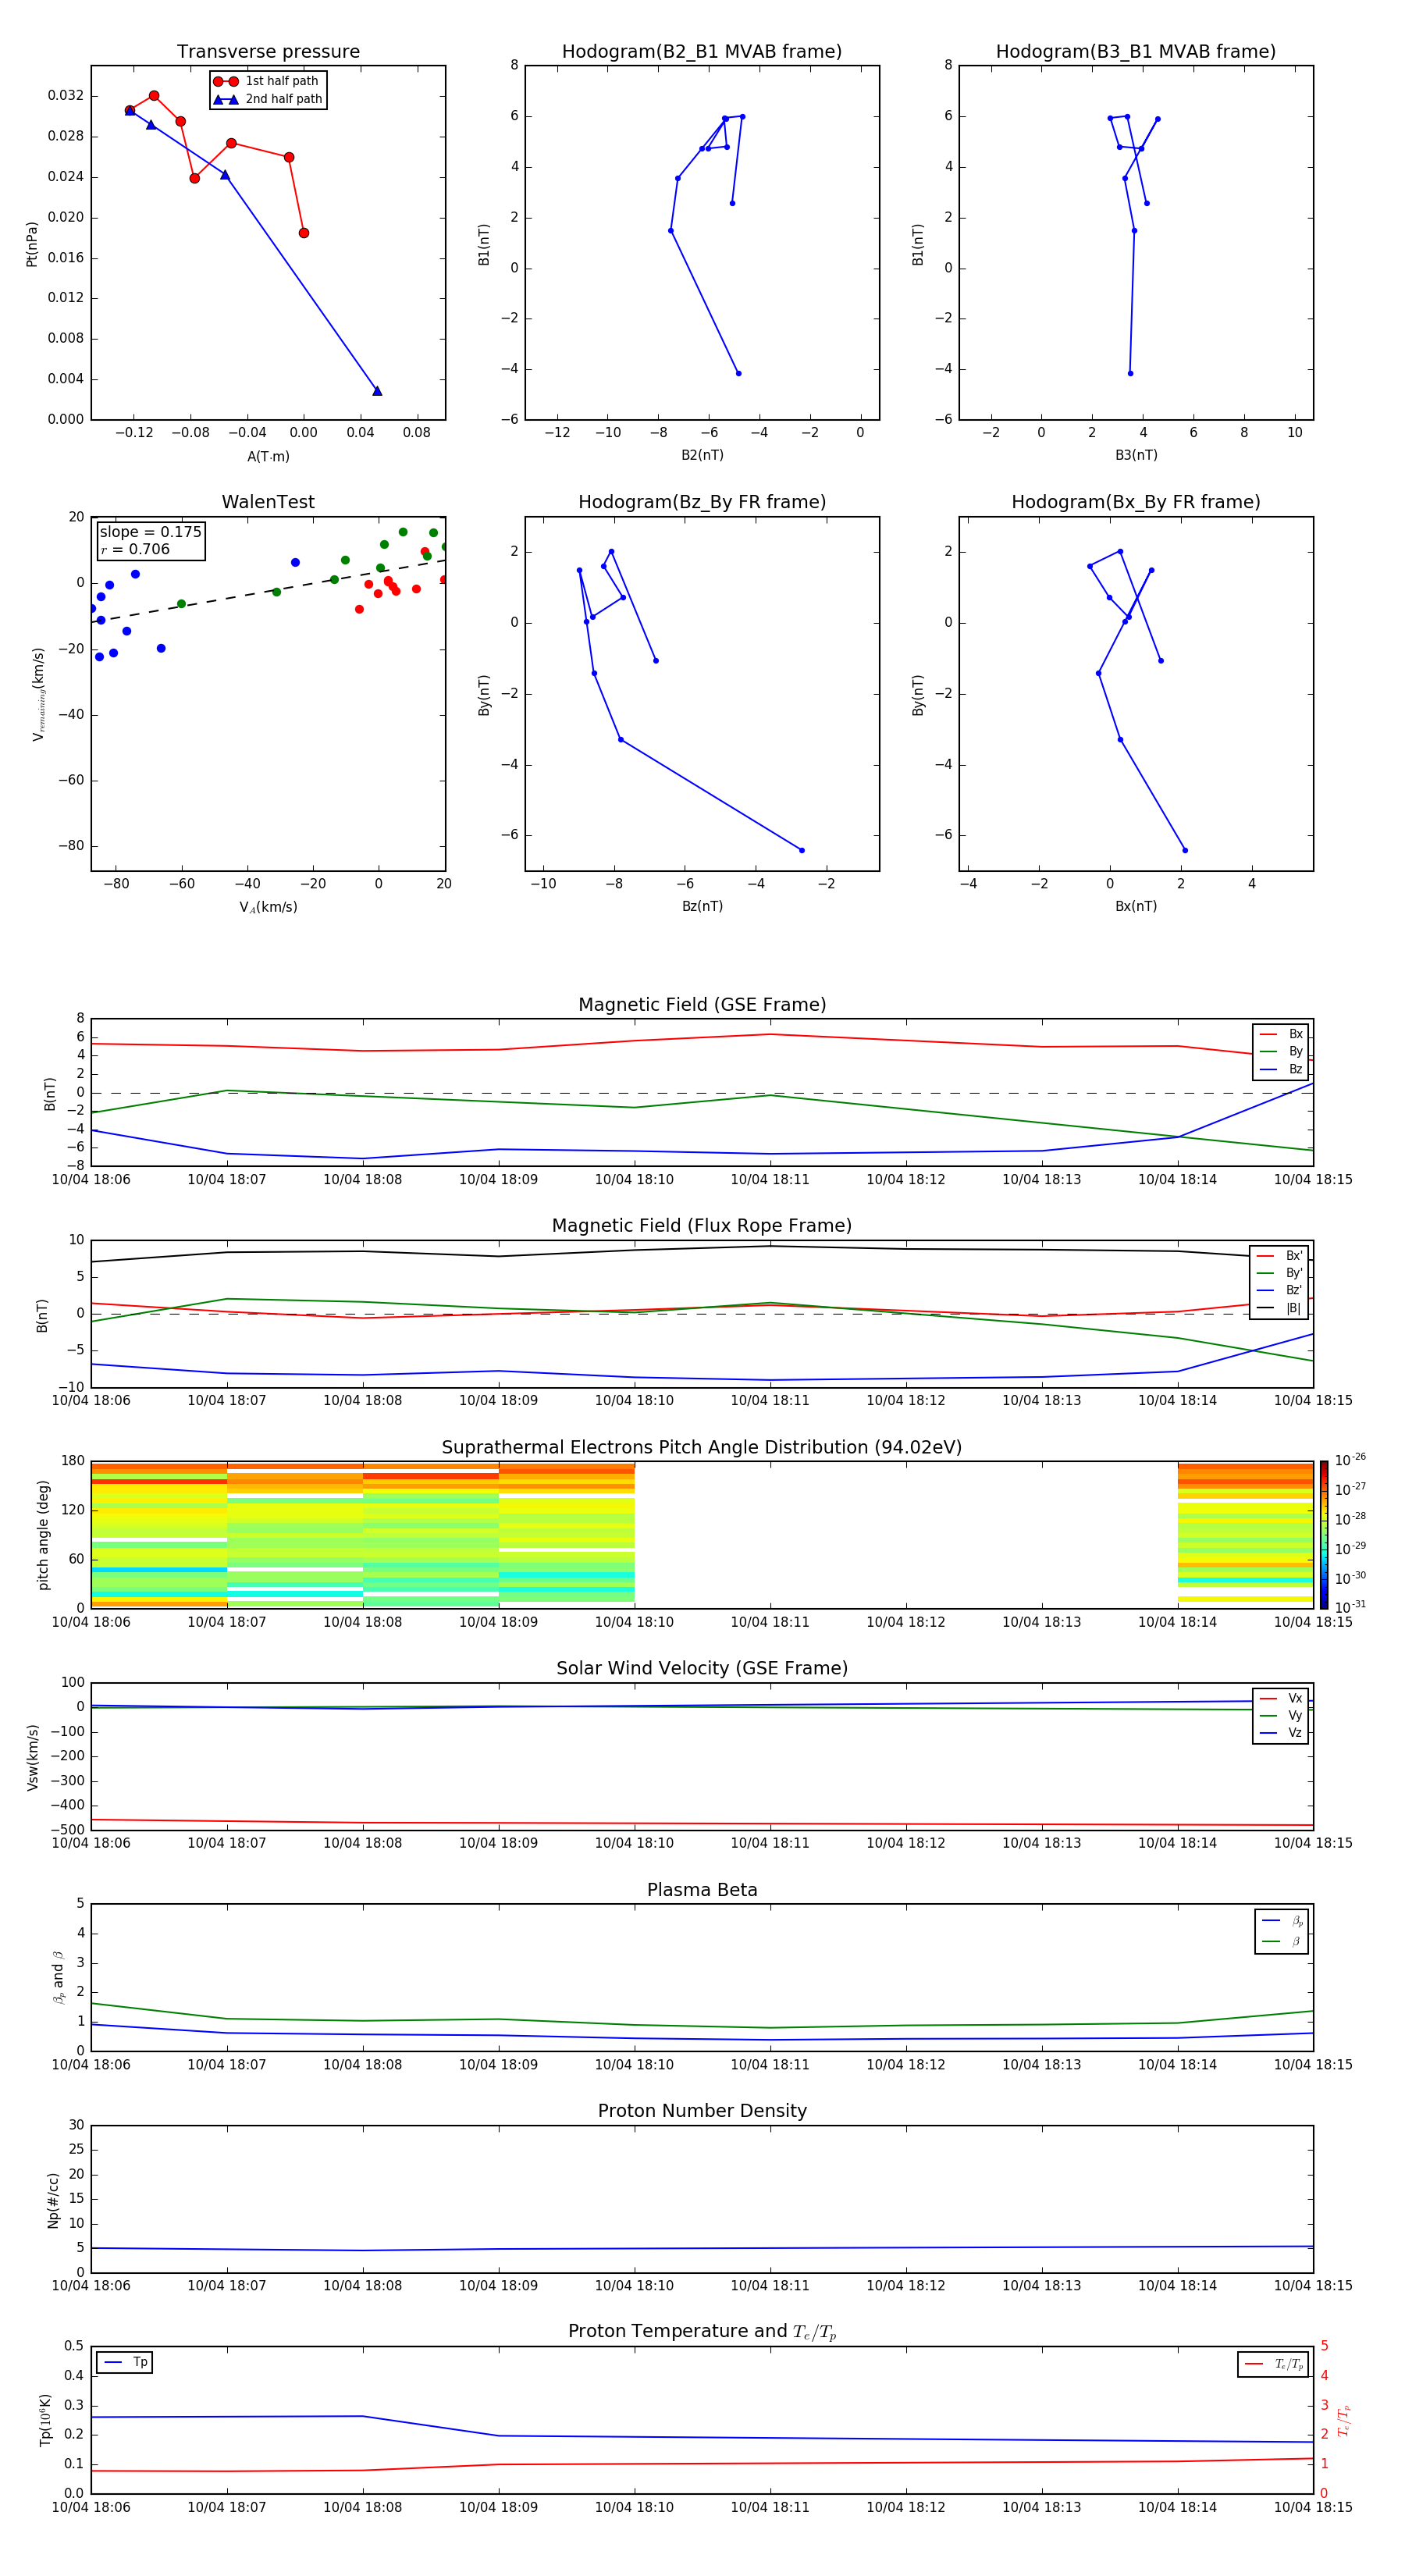Click the pitch angle color scale bar

pyautogui.click(x=1324, y=1535)
